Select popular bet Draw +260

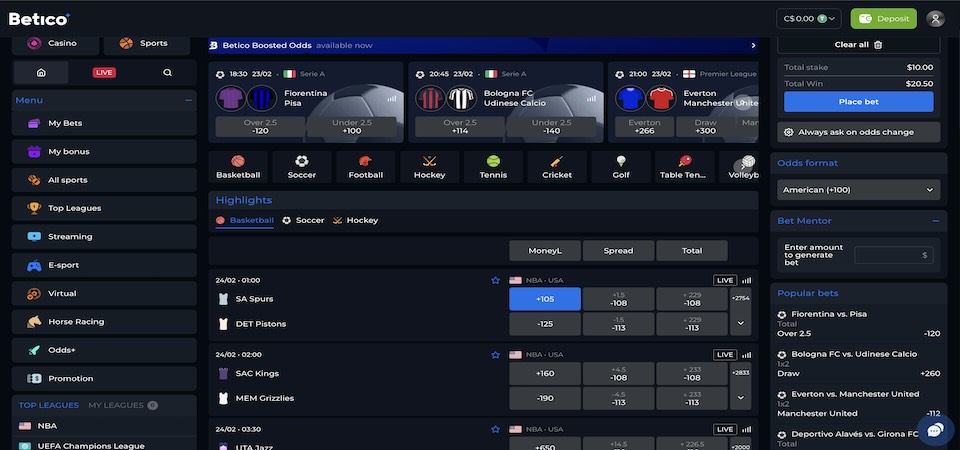coord(858,373)
